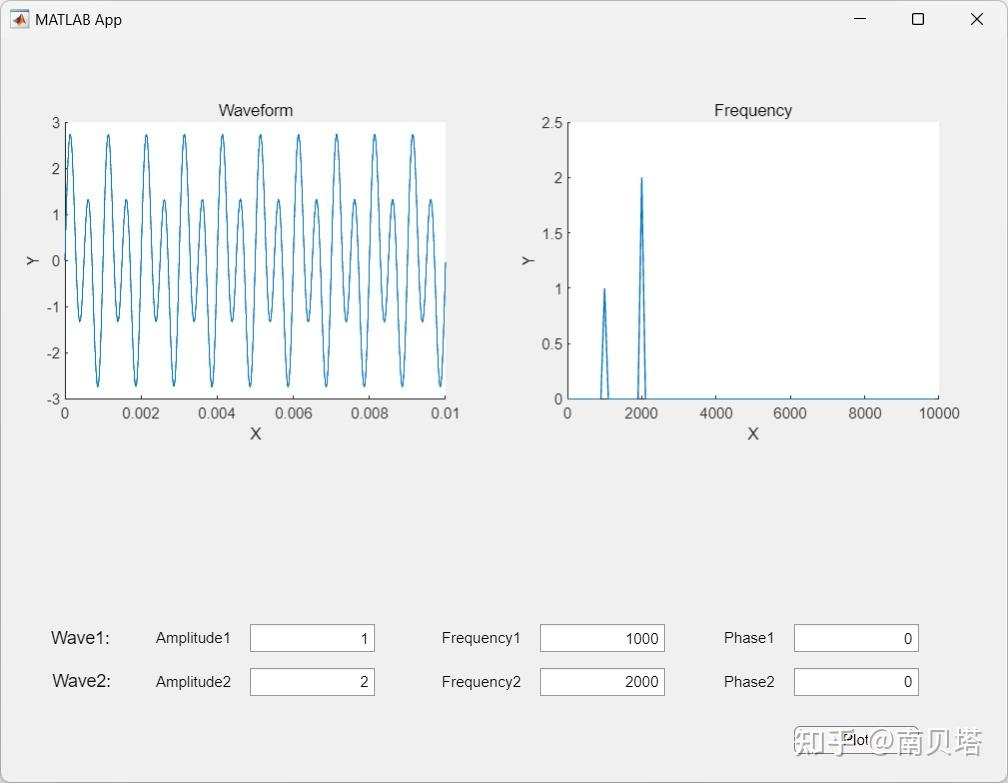Viewport: 1008px width, 783px height.
Task: Click the Phase1 input box
Action: (x=856, y=638)
